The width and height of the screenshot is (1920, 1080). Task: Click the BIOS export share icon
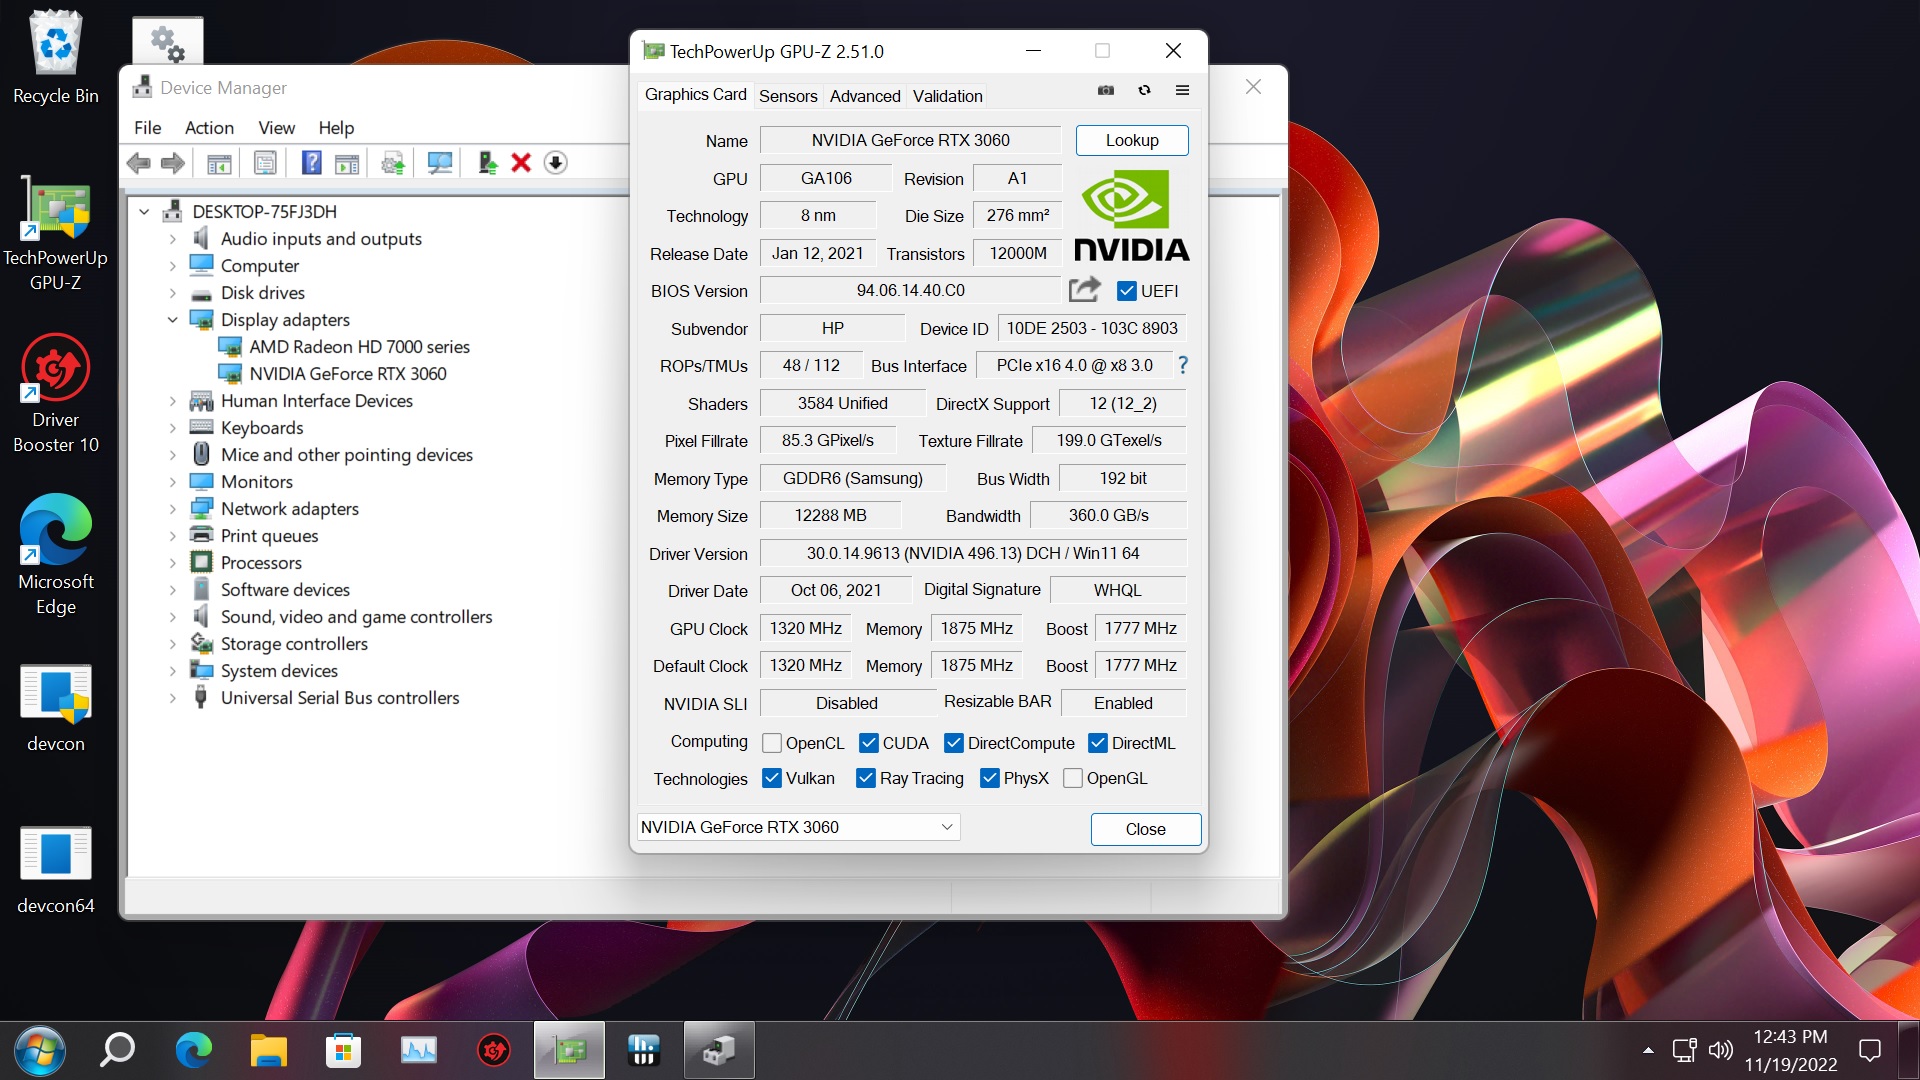point(1084,290)
